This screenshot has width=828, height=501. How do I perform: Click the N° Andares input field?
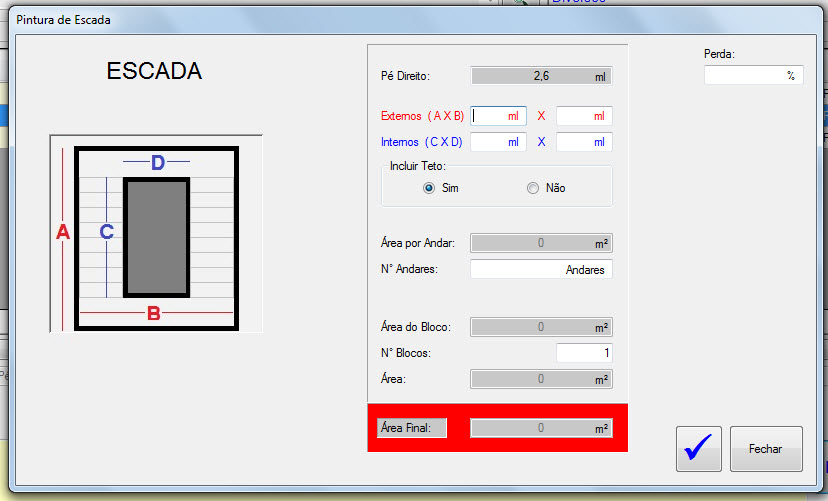coord(541,269)
